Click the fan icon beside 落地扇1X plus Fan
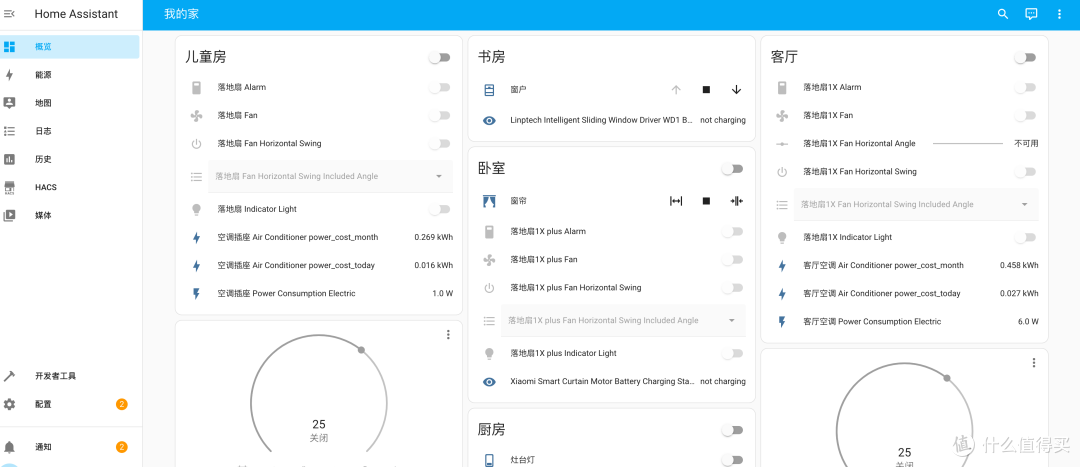The width and height of the screenshot is (1080, 467). coord(489,260)
